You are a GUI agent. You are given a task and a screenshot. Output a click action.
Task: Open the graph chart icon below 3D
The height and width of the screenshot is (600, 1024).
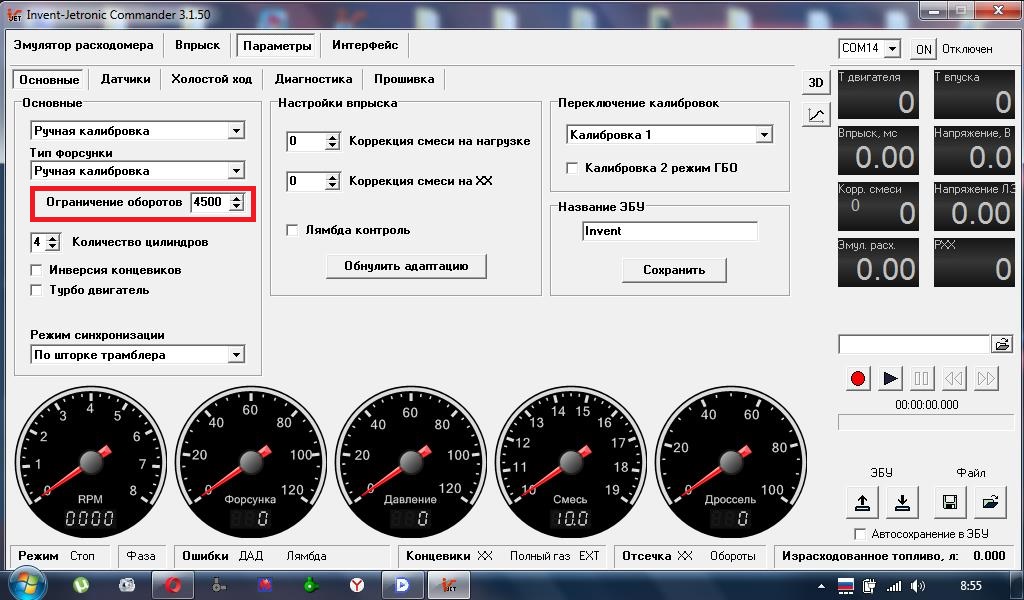816,115
